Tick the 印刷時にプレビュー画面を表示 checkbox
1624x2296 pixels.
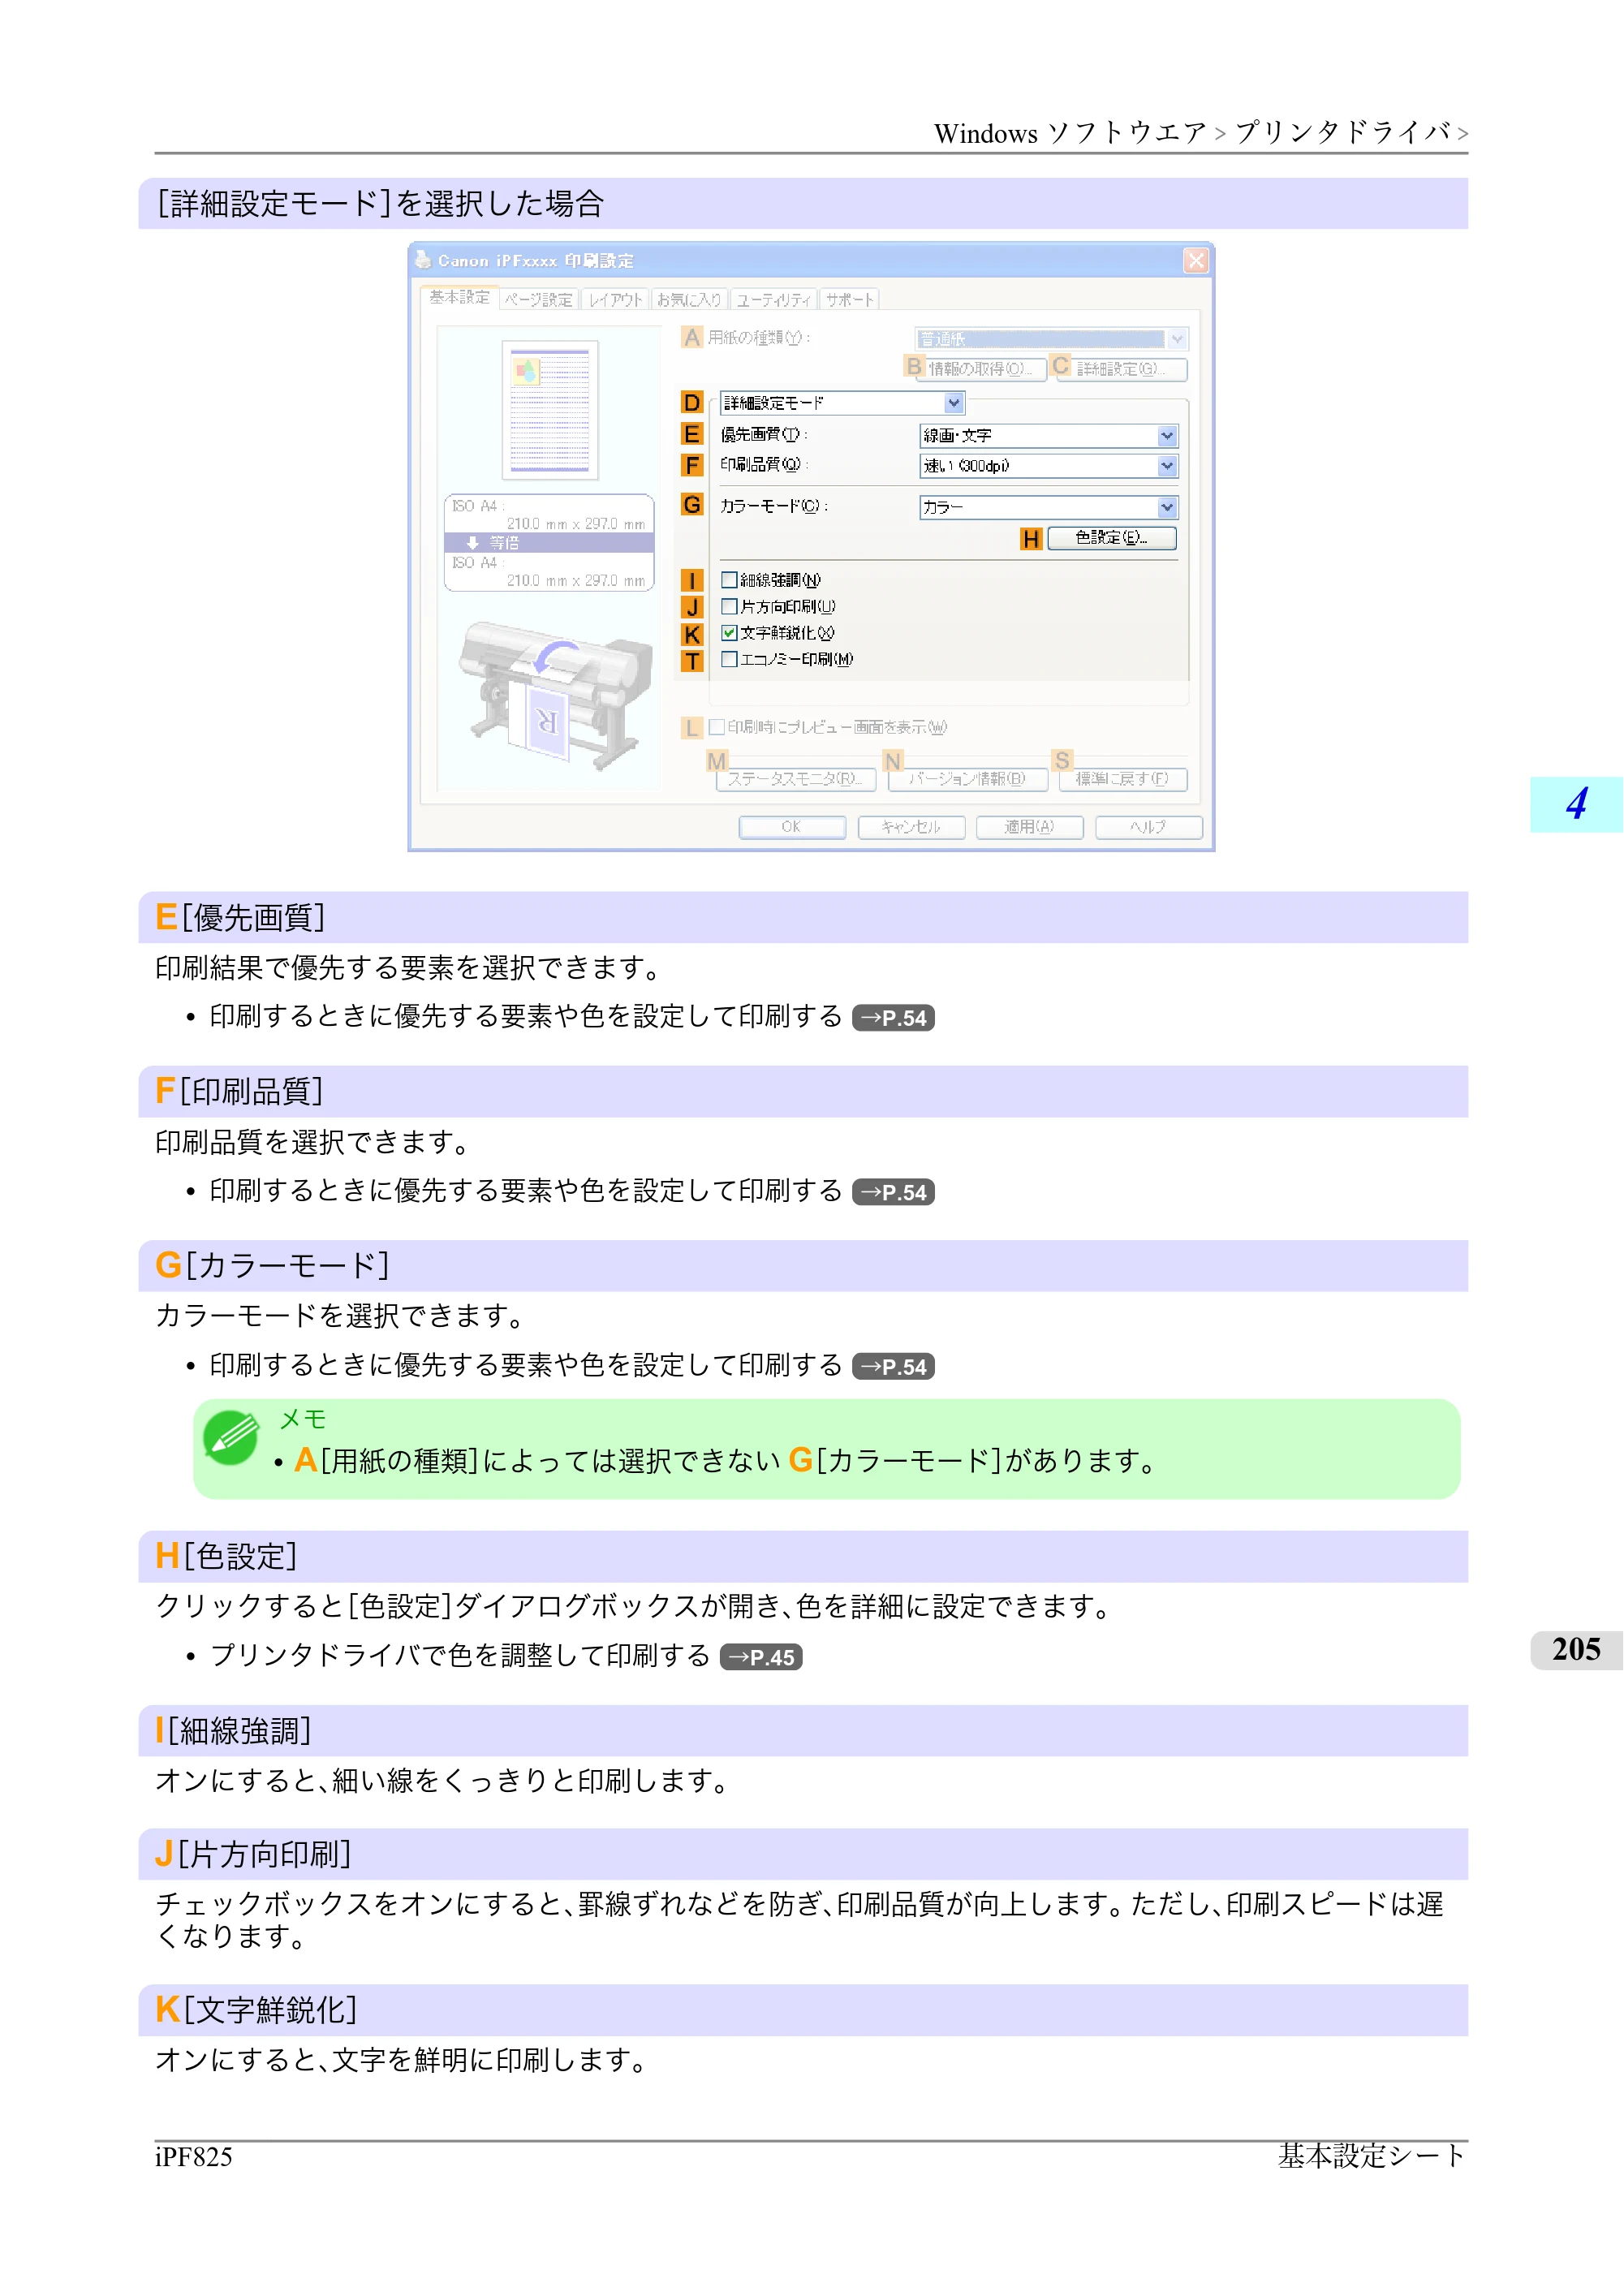tap(717, 727)
